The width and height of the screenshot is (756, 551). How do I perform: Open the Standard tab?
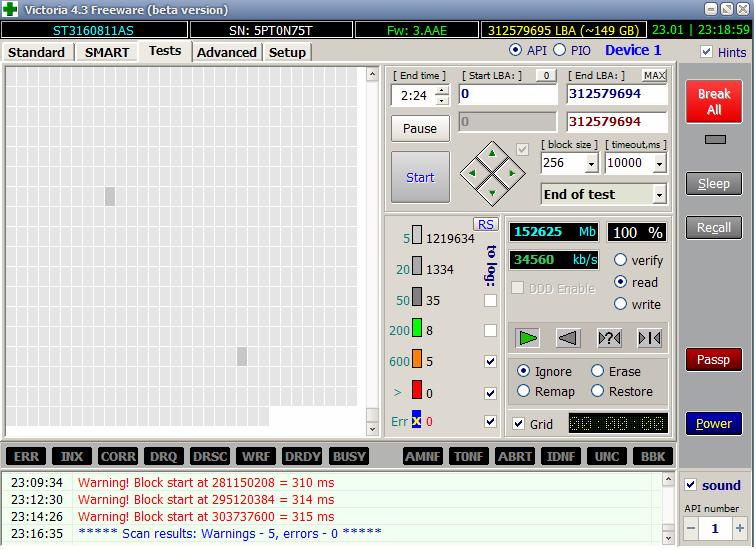pos(36,52)
